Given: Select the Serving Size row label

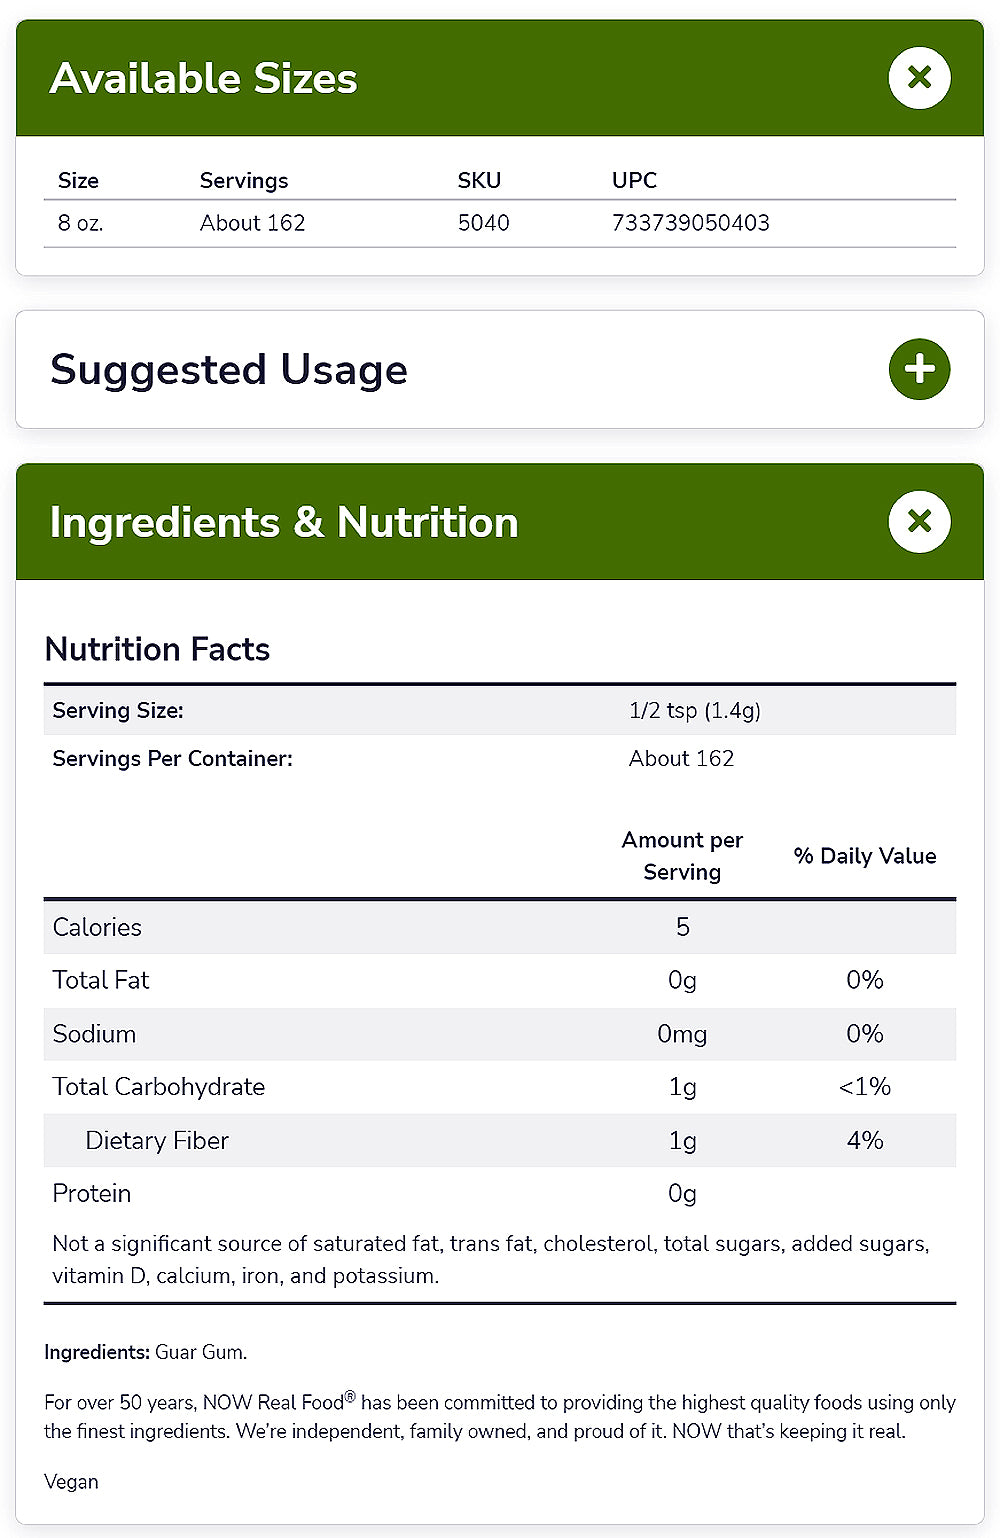Looking at the screenshot, I should click(118, 711).
